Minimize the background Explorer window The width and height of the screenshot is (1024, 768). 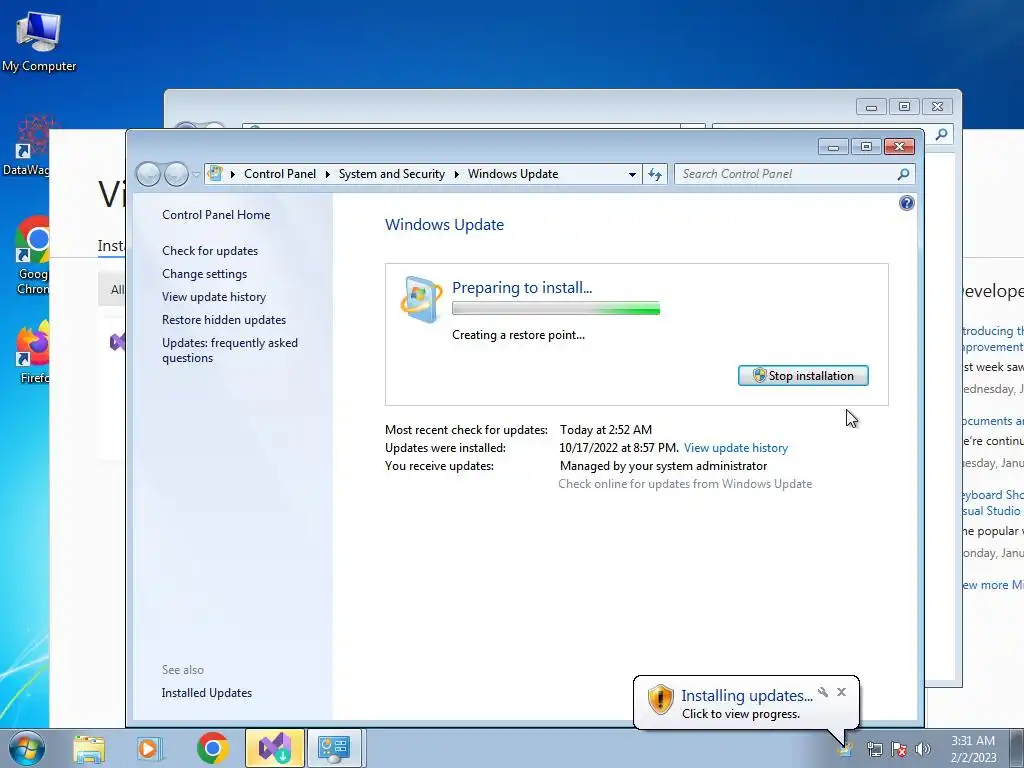[x=871, y=106]
